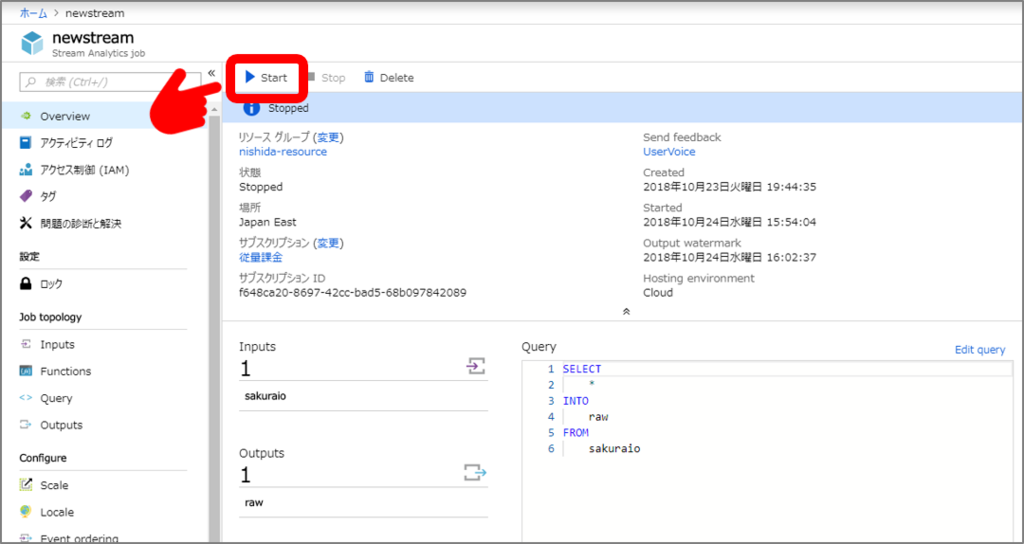Click the Locale globe icon
The width and height of the screenshot is (1024, 544).
click(26, 512)
